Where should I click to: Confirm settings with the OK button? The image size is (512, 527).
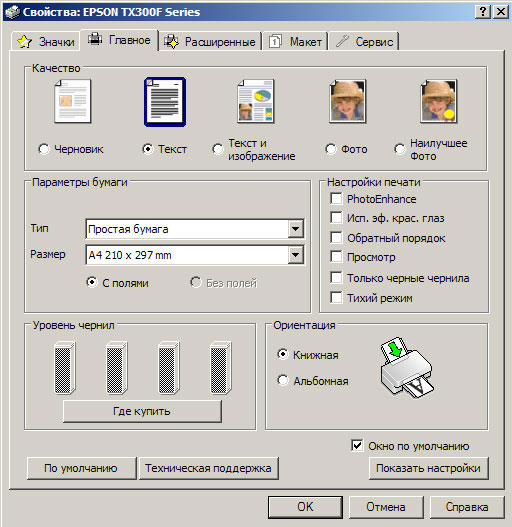[x=305, y=507]
